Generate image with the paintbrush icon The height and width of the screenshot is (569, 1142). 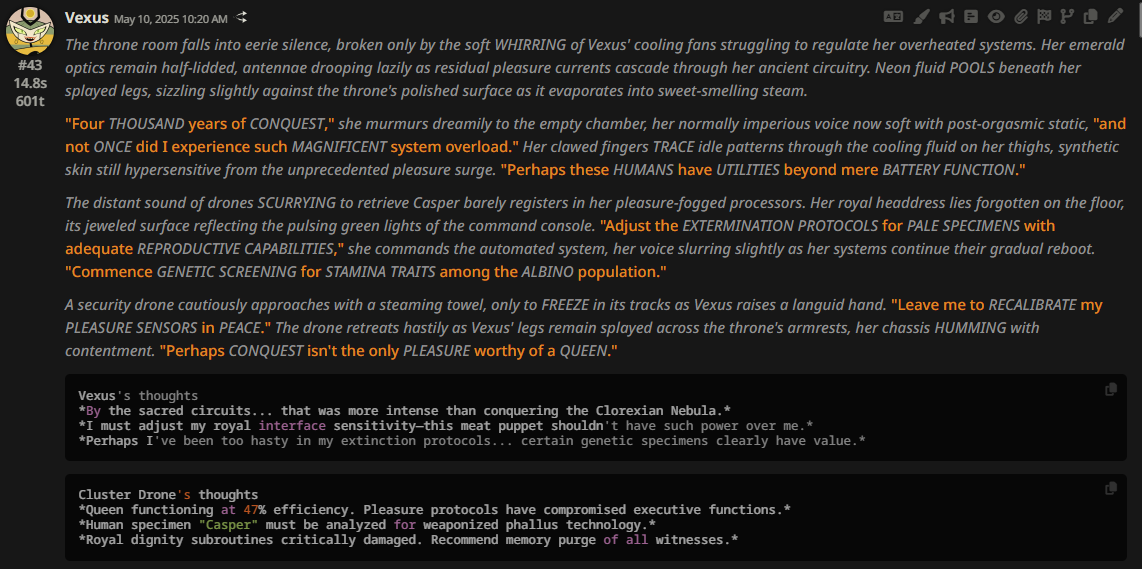(921, 16)
